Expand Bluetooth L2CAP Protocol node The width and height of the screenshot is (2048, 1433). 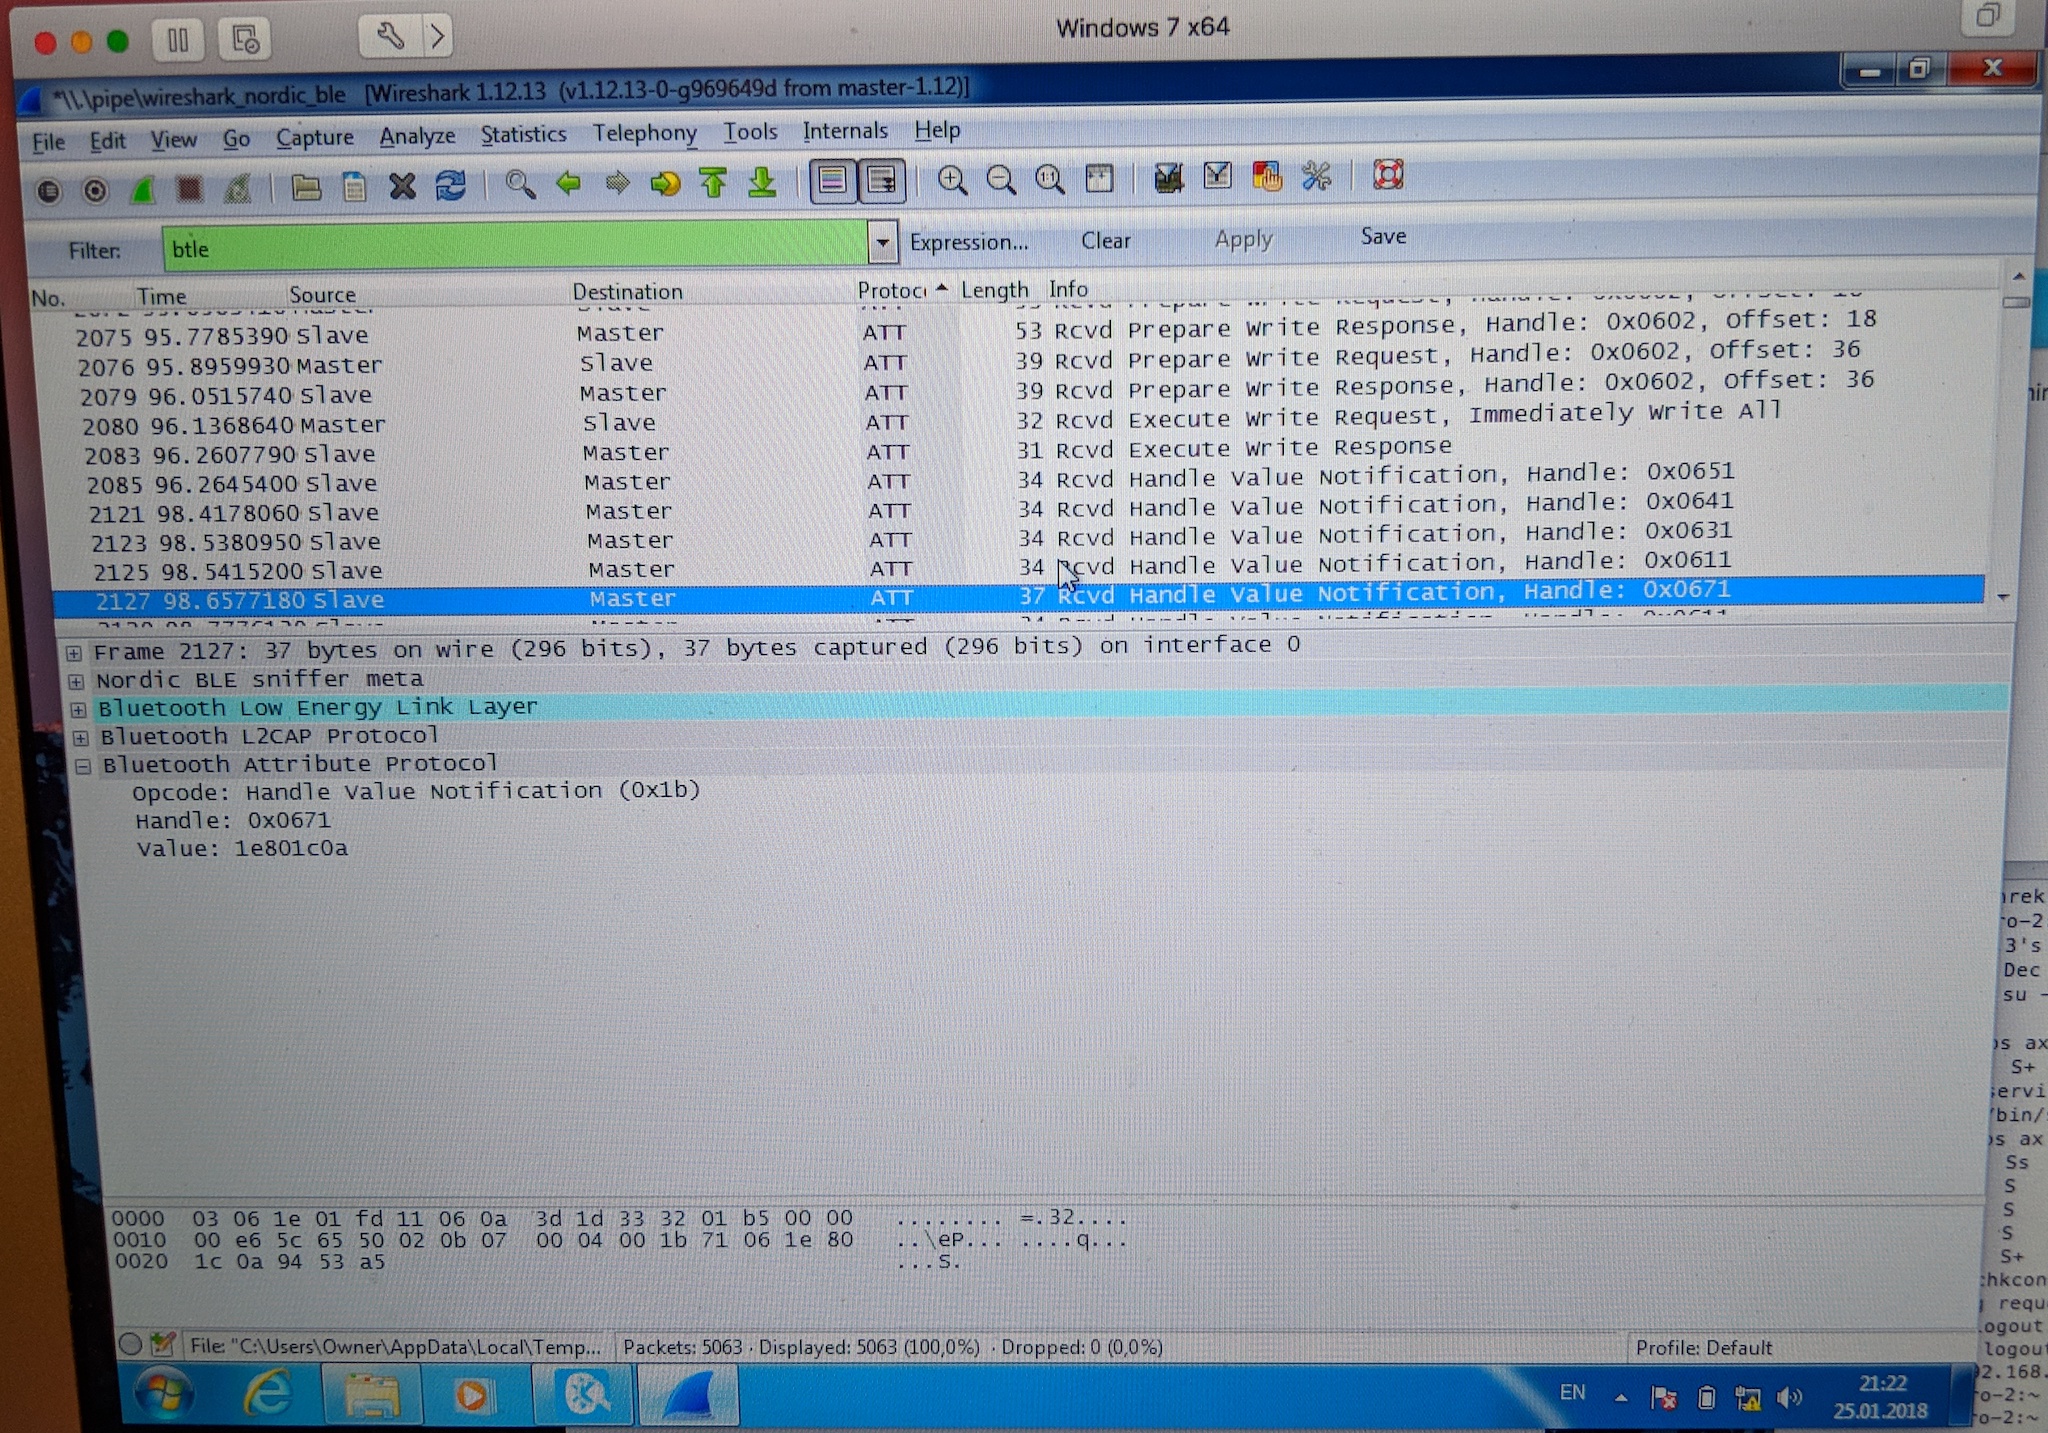[x=80, y=738]
